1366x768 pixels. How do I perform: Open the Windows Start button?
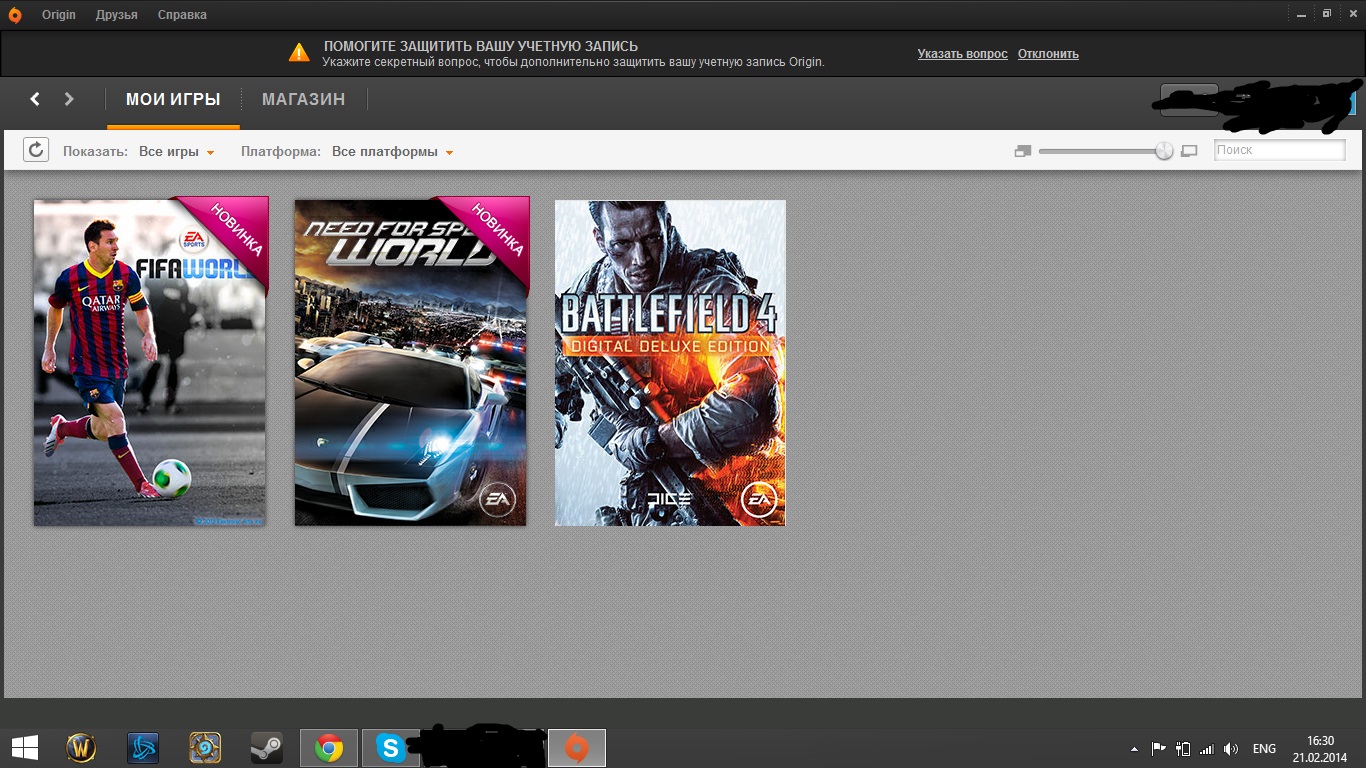point(24,747)
